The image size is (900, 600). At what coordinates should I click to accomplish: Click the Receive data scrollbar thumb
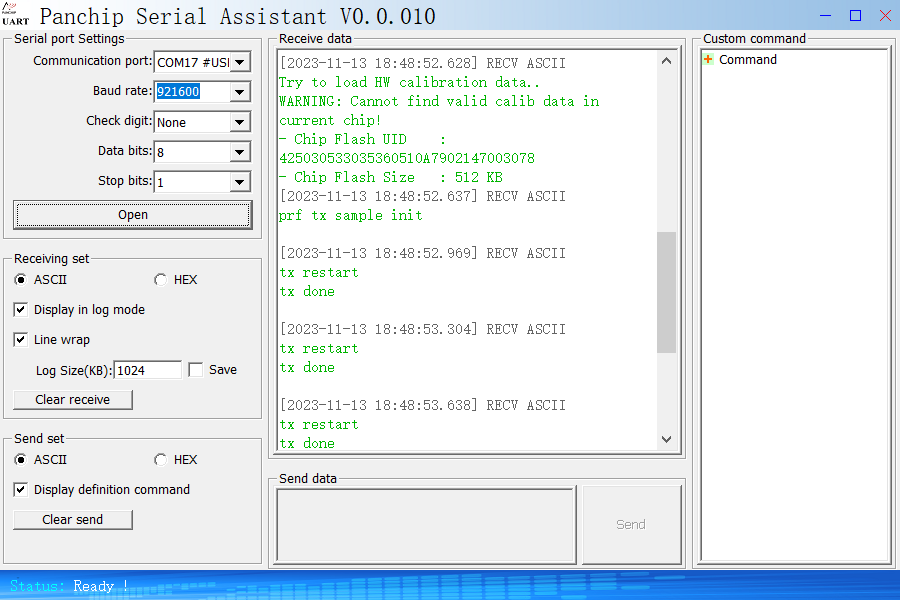(666, 292)
